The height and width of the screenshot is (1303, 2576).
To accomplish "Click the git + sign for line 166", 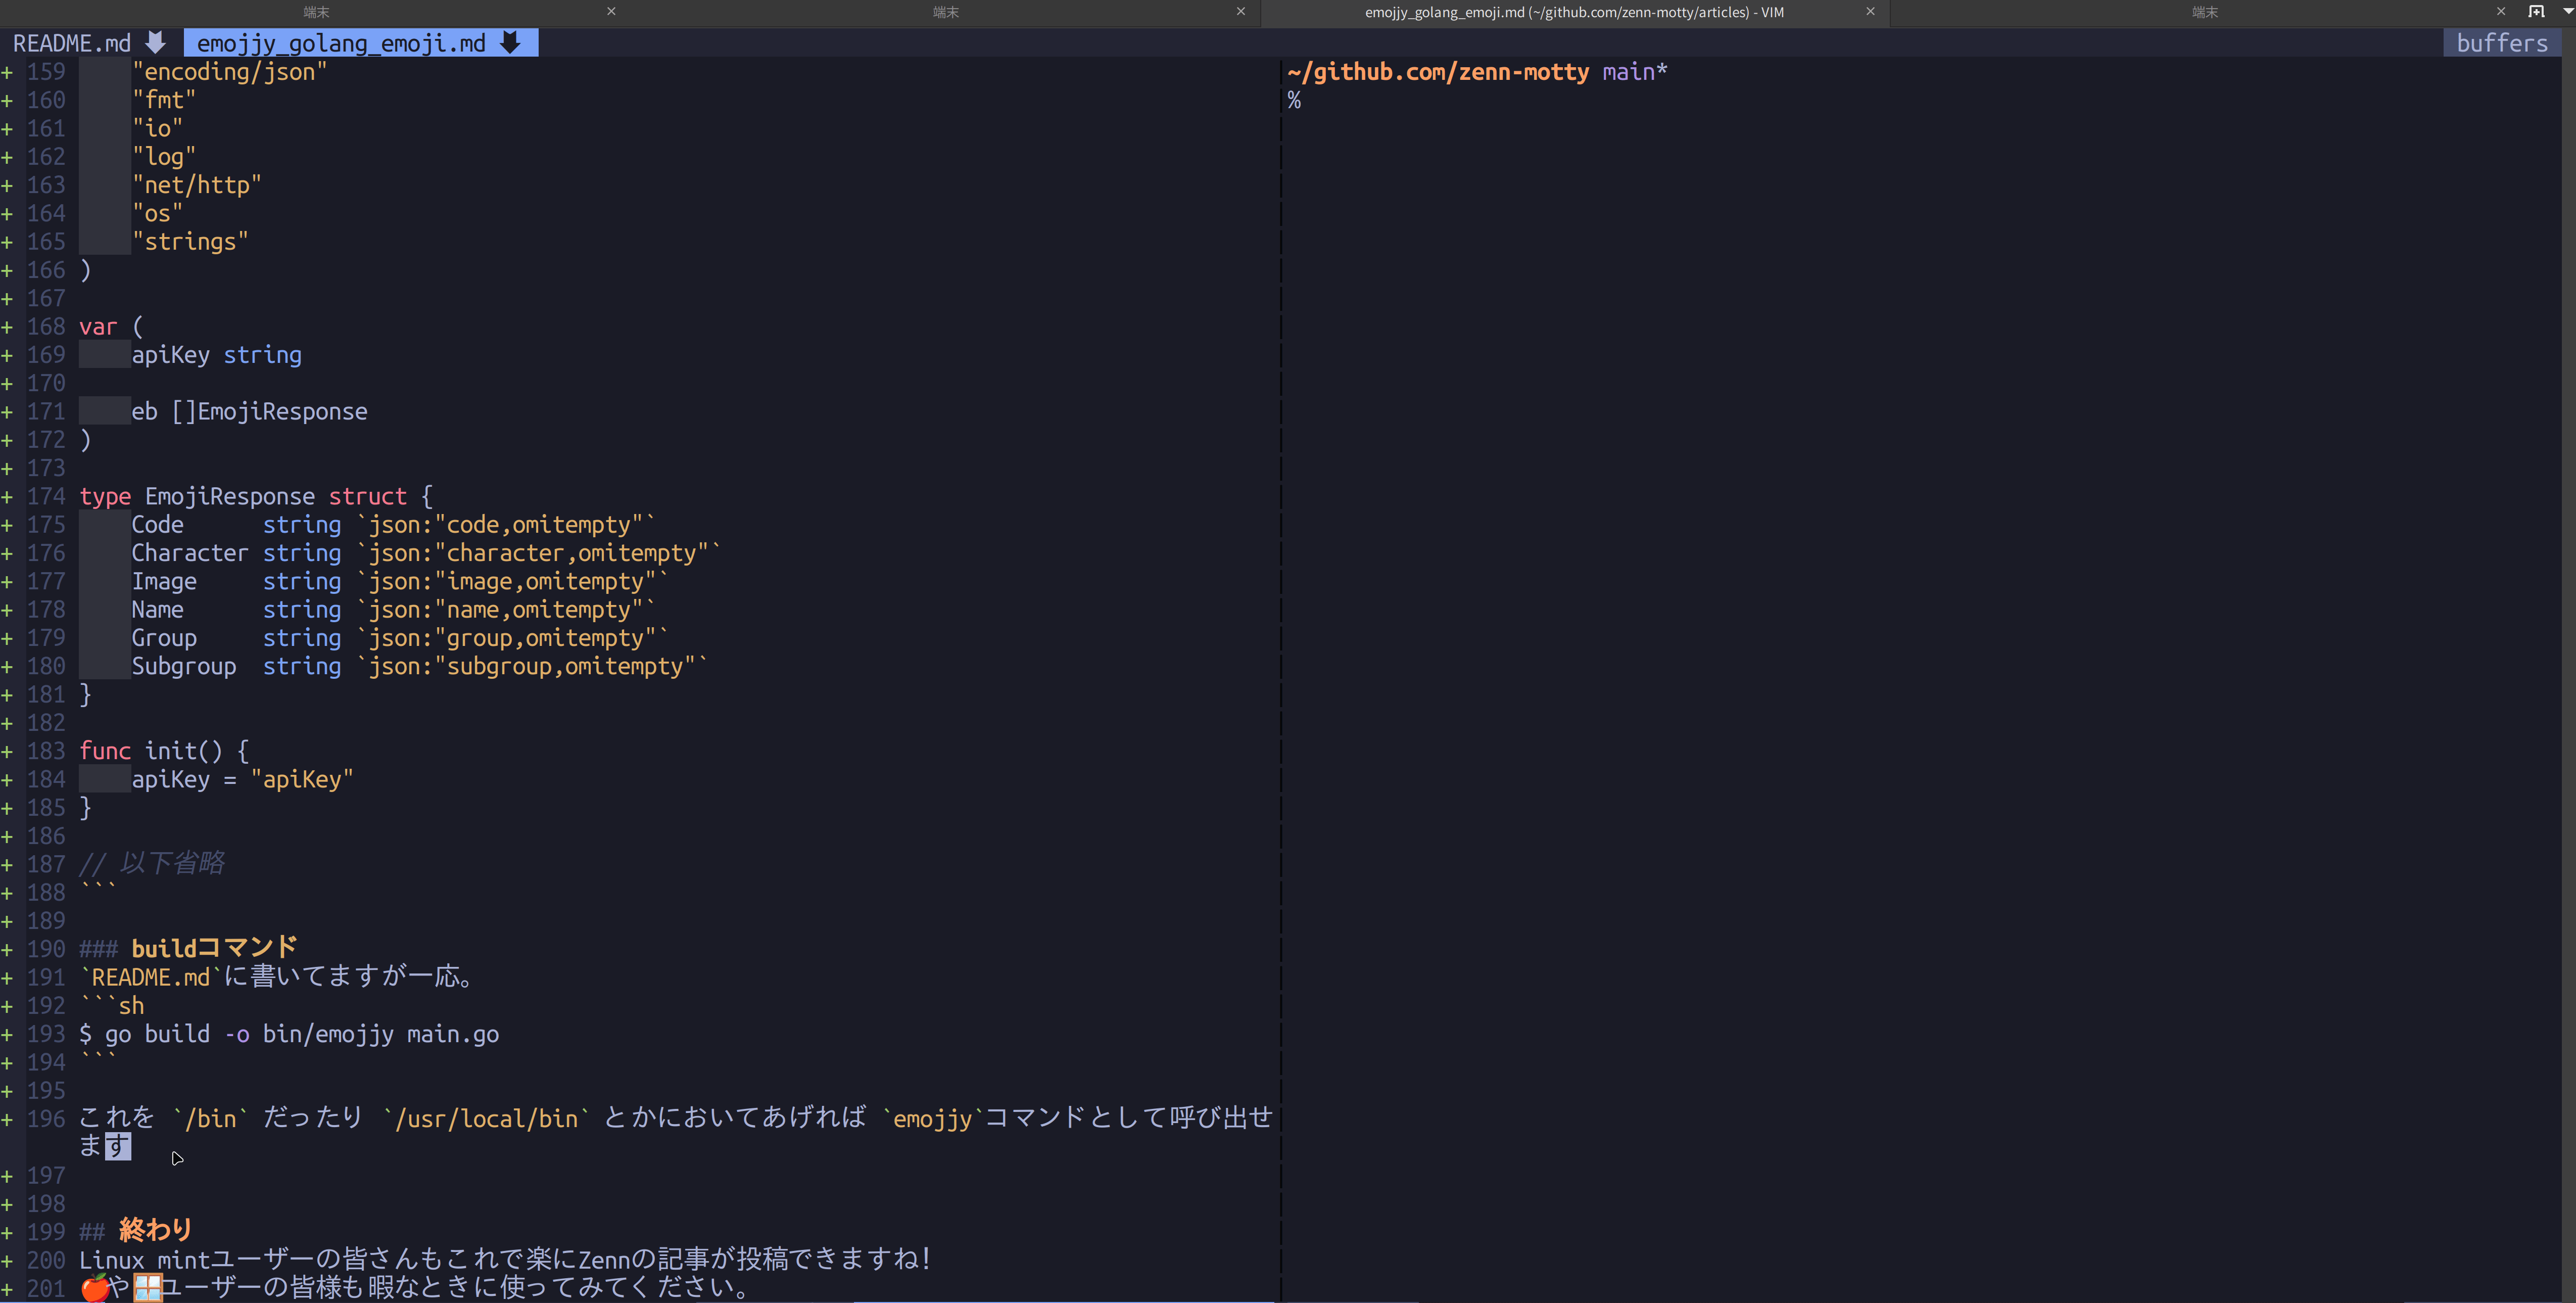I will coord(7,271).
